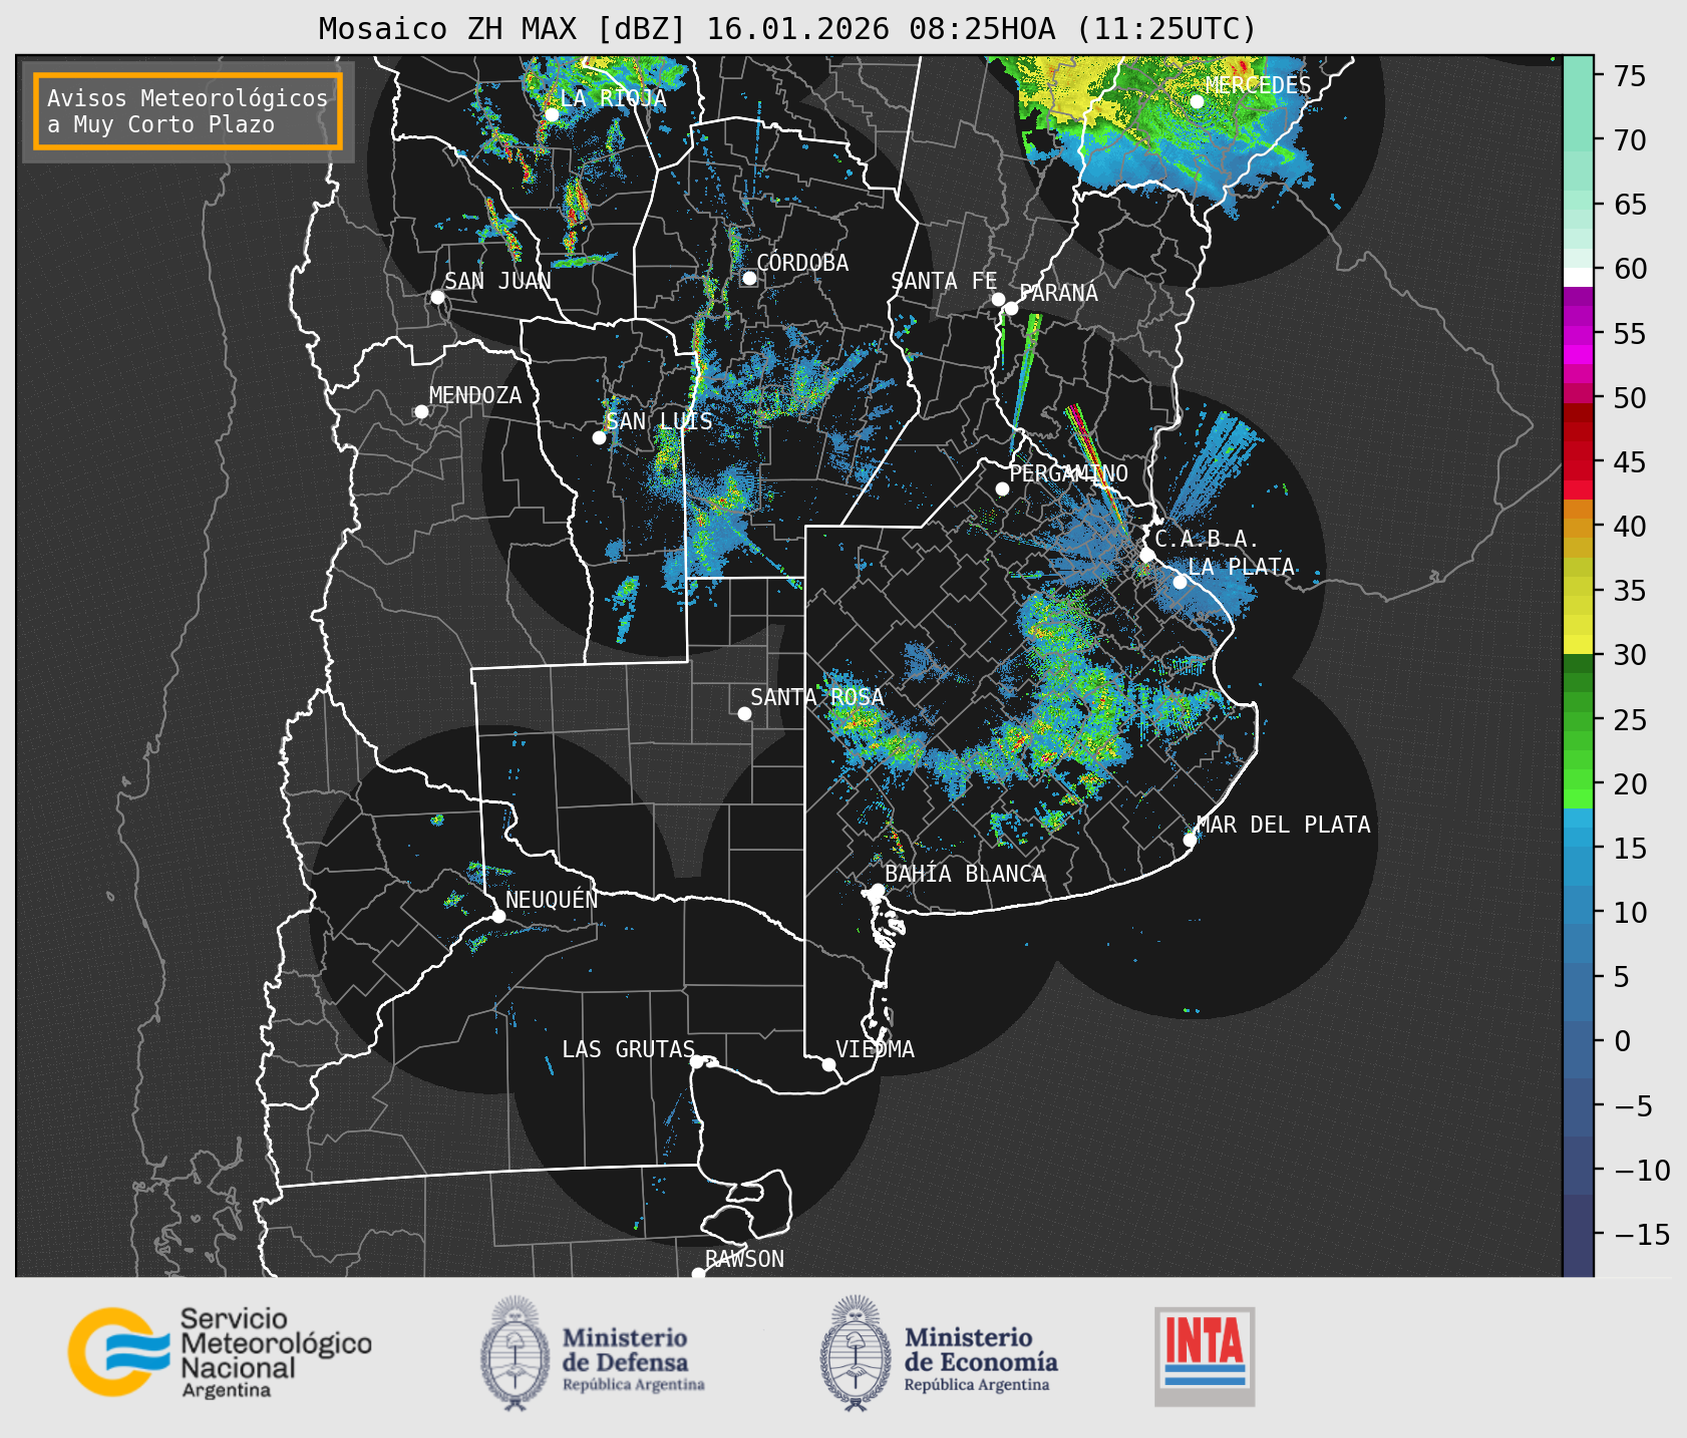Click the C.A.B.A. city marker
Image resolution: width=1687 pixels, height=1438 pixels.
(1147, 555)
